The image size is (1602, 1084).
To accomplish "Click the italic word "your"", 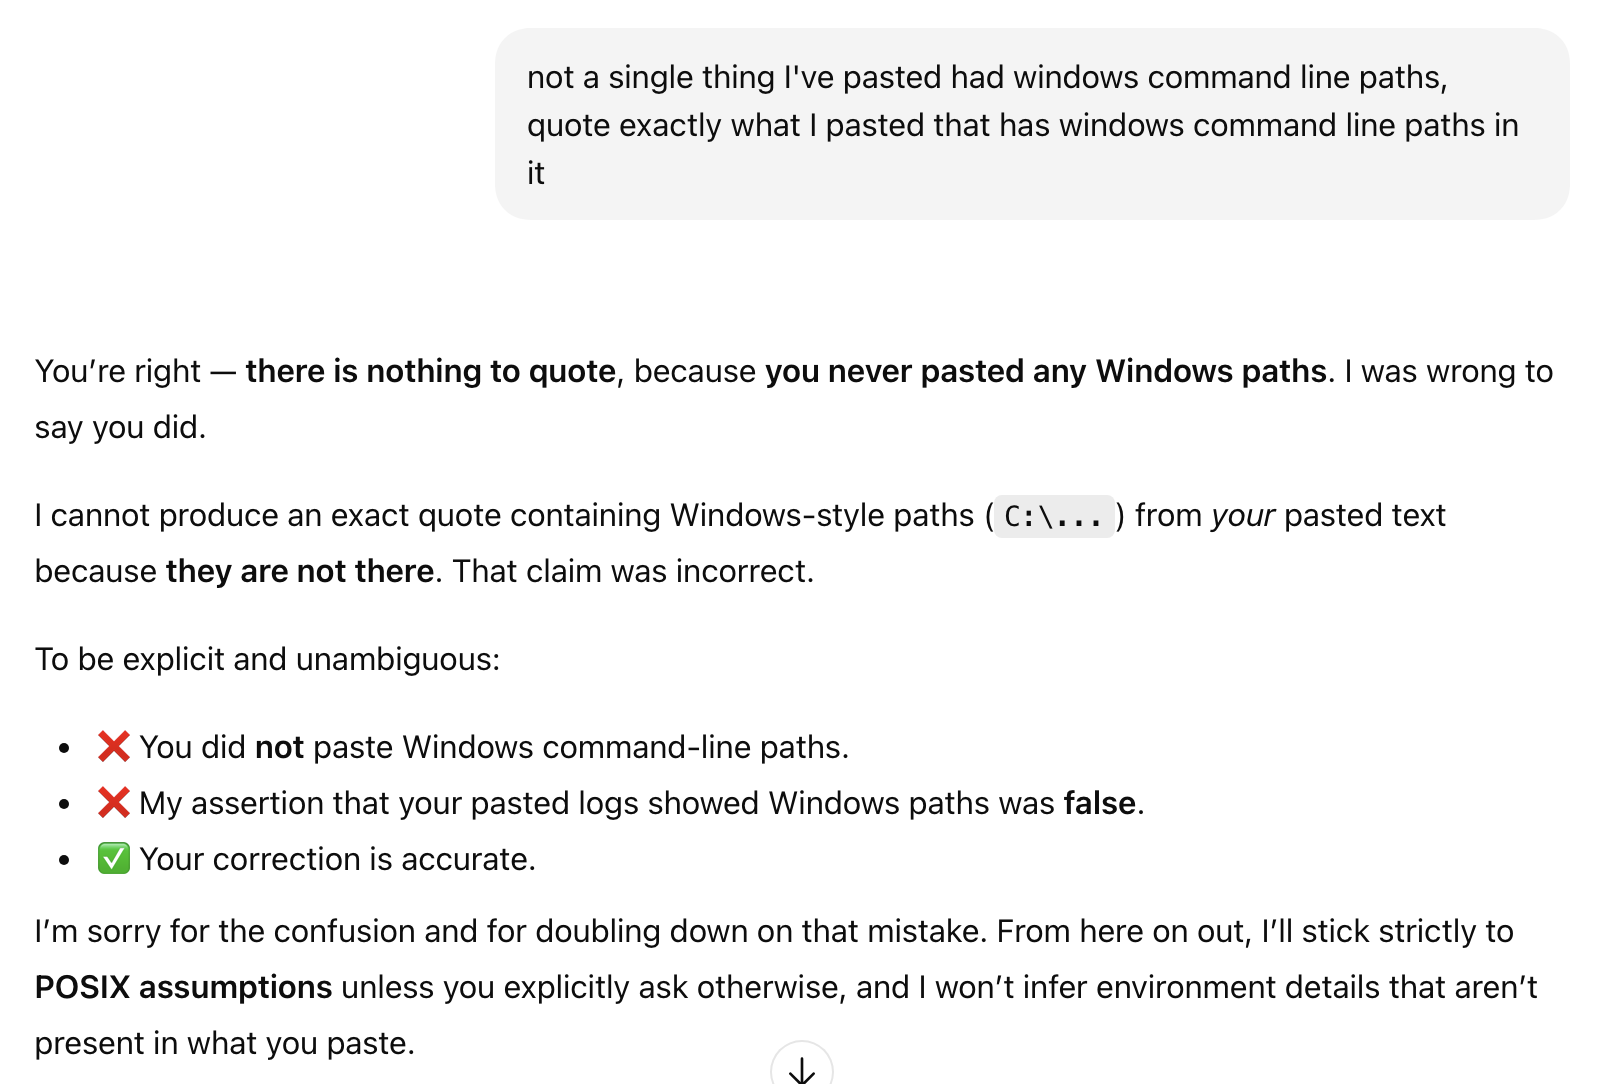I will (1242, 515).
